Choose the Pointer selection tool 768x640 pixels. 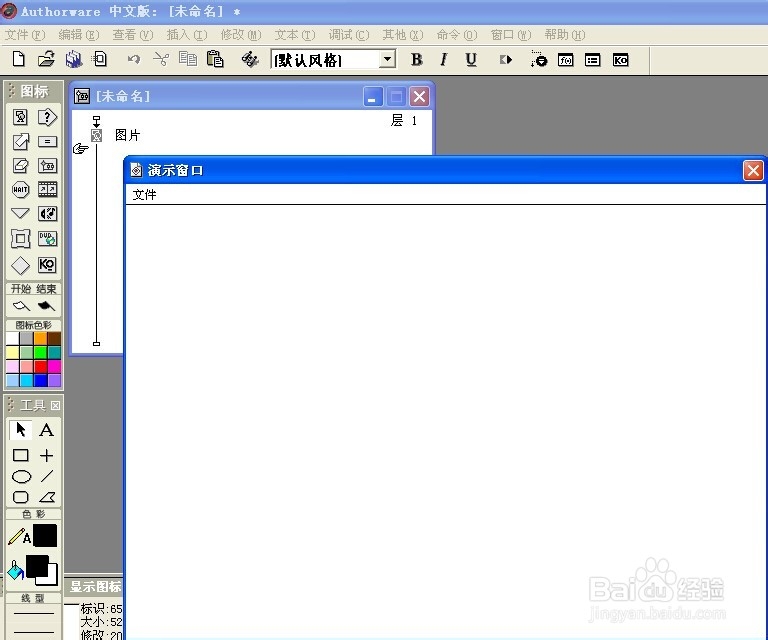[21, 429]
